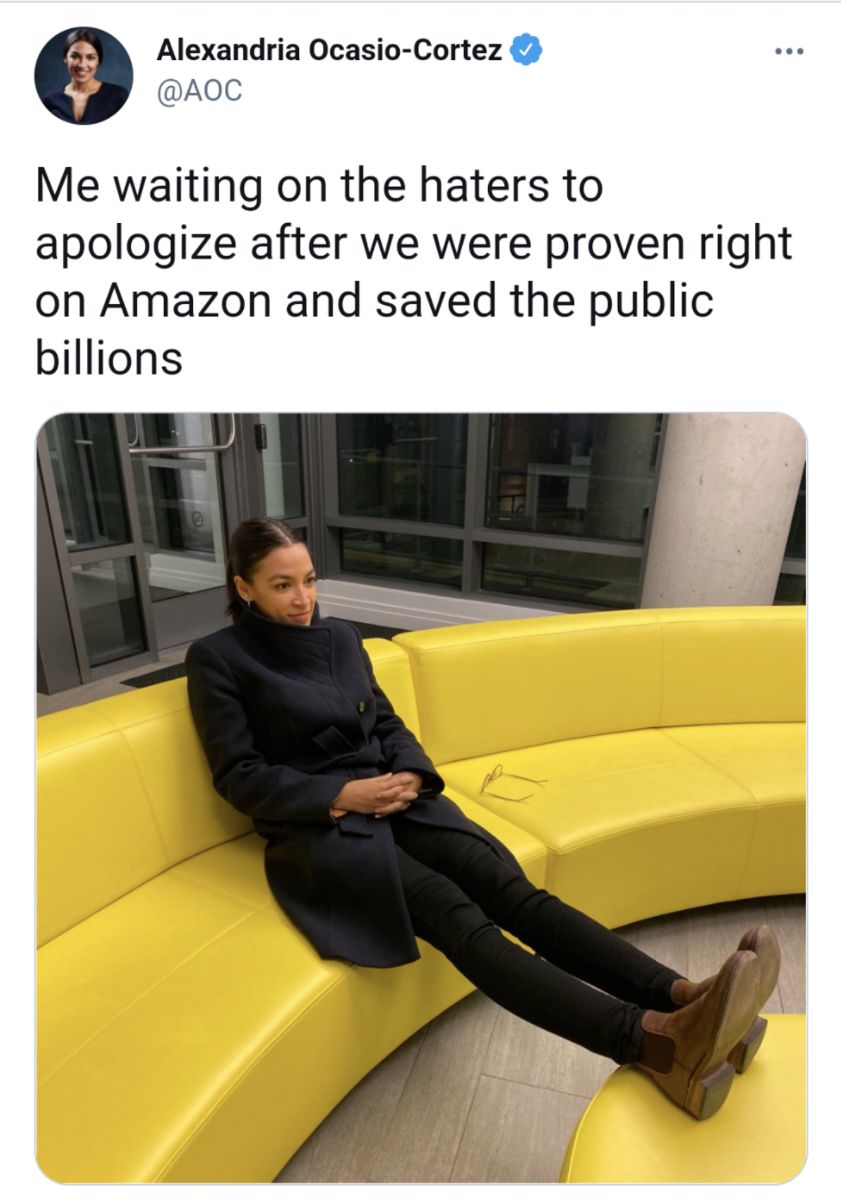Open the attached photo in the tweet
Image resolution: width=841 pixels, height=1200 pixels.
point(421,798)
